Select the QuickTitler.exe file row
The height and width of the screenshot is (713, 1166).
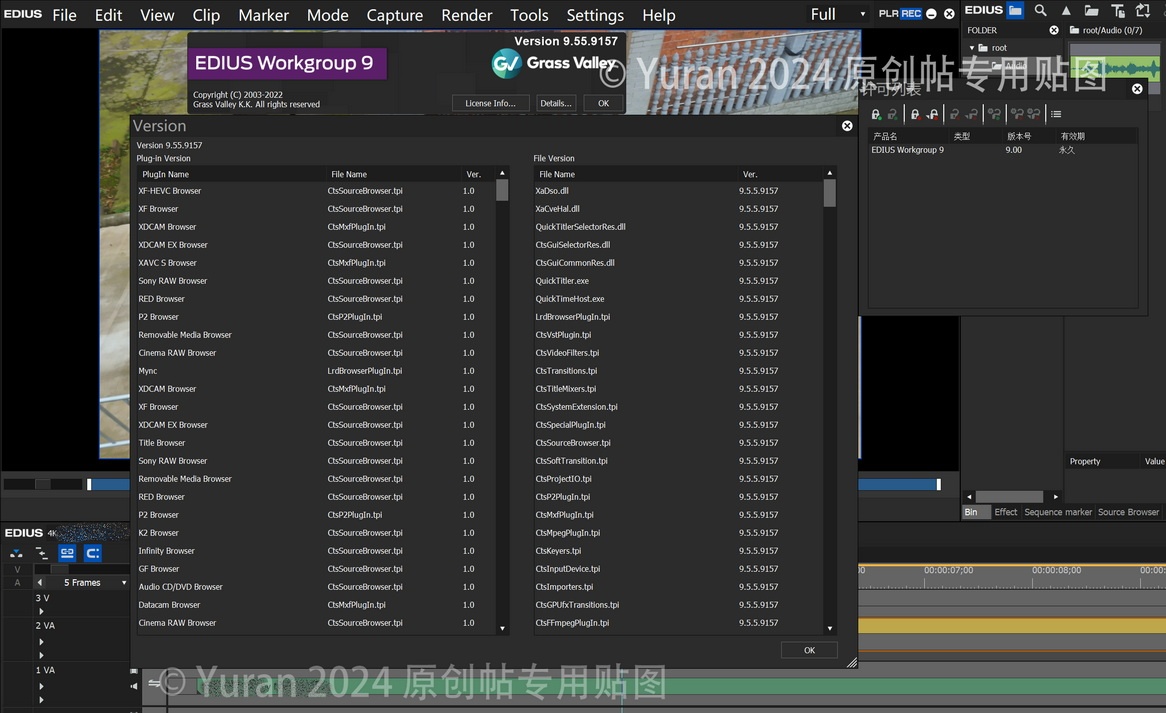(678, 281)
